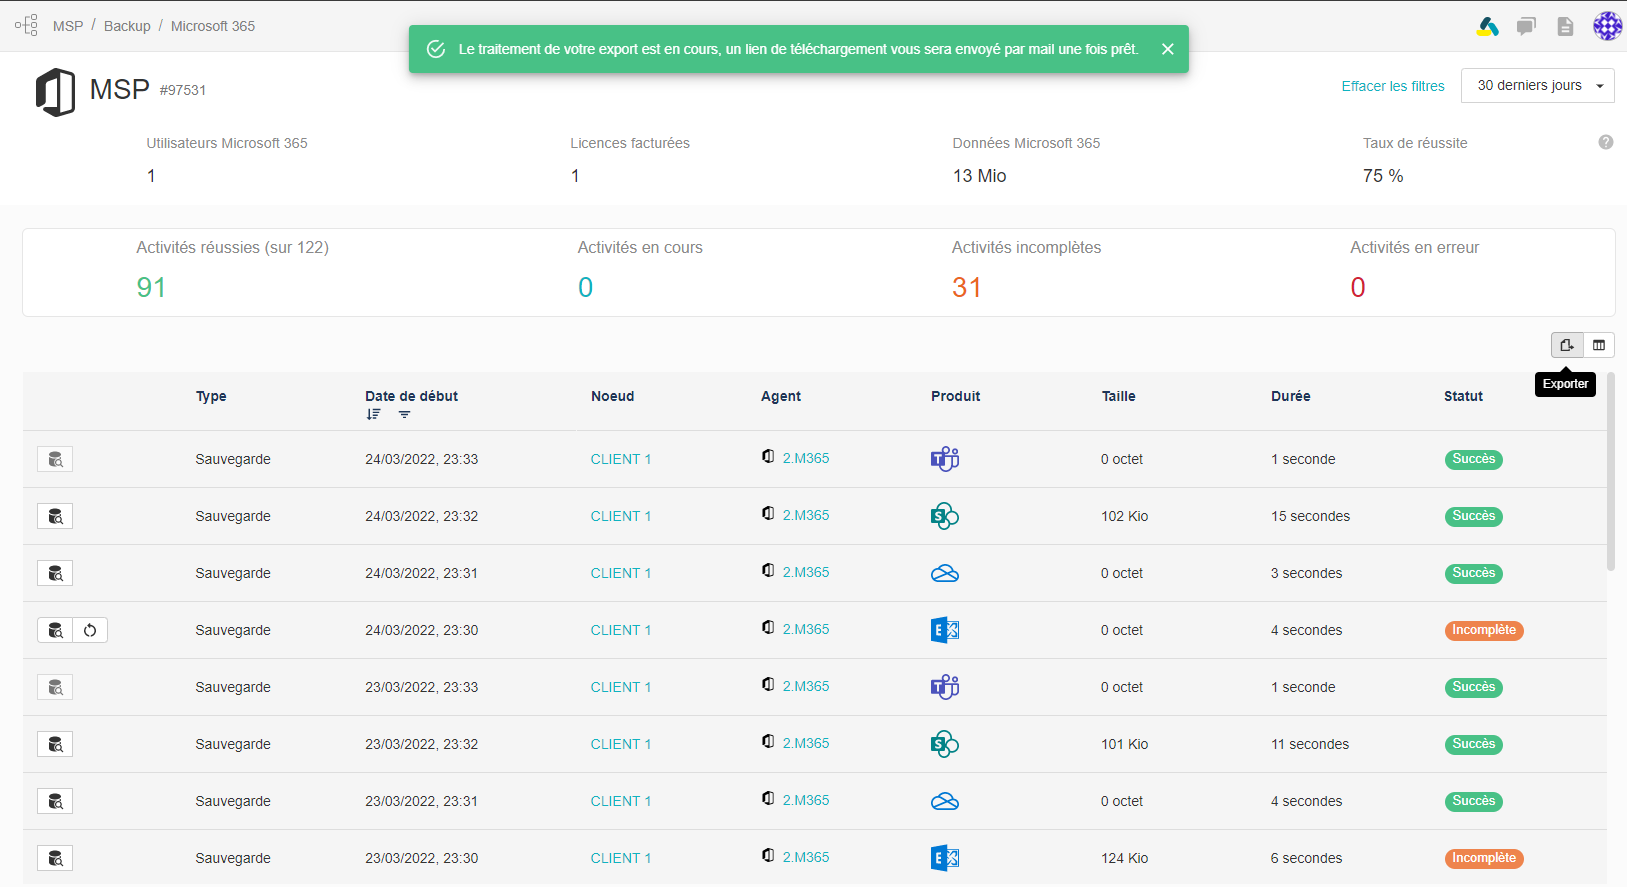Click the Taille column header

pos(1118,396)
